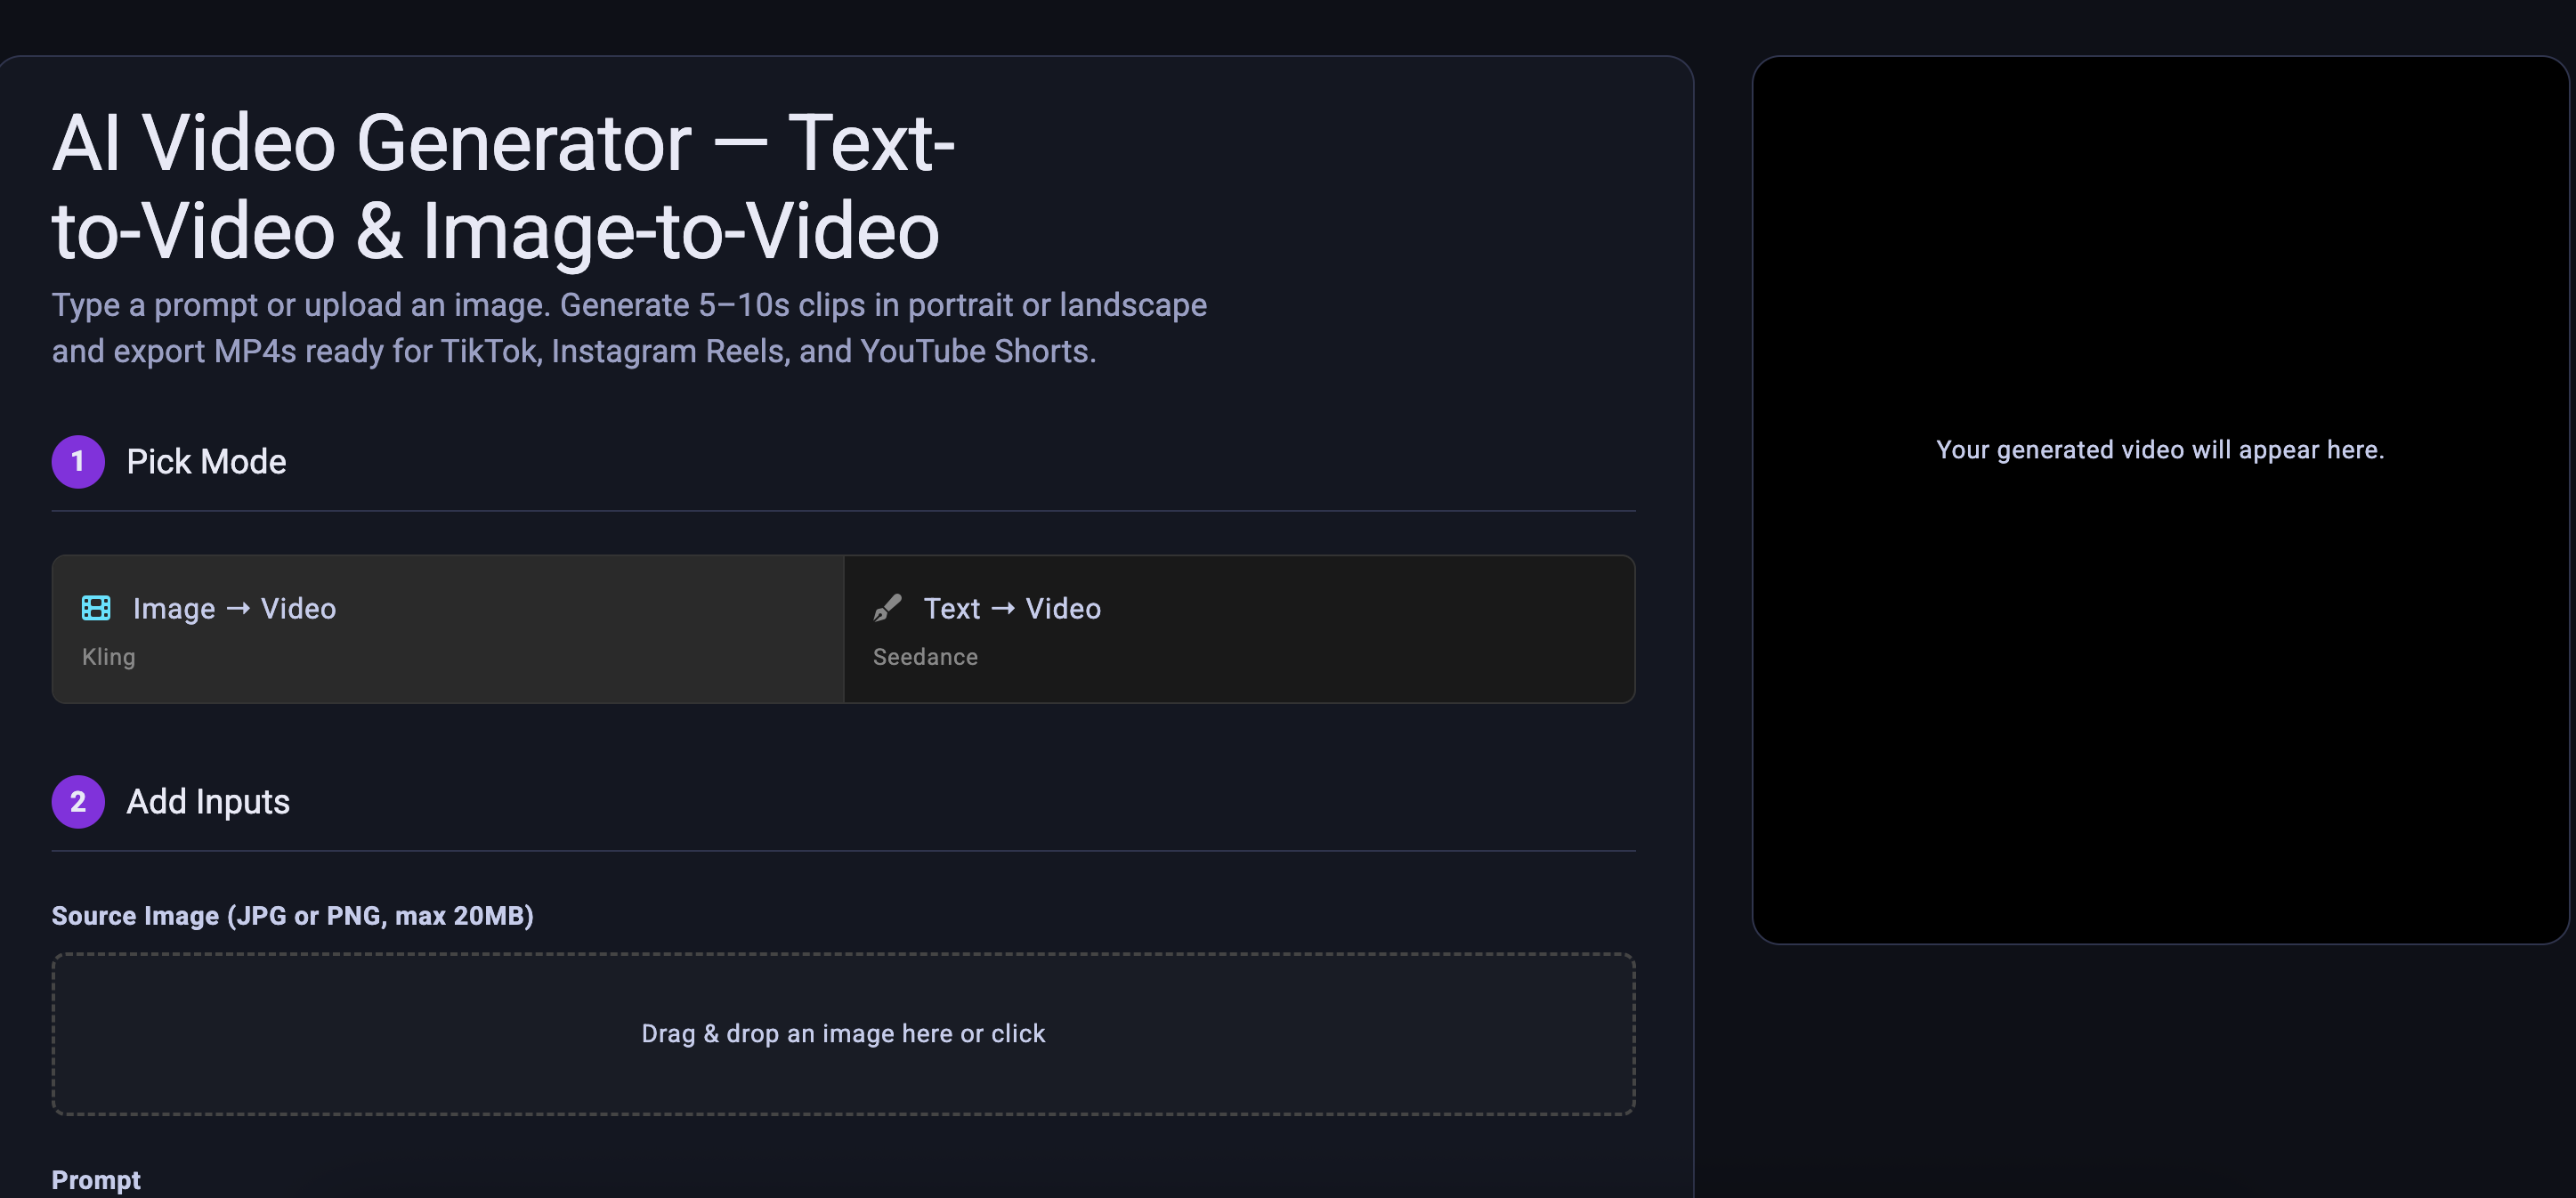
Task: Click the Source Image field label
Action: [292, 916]
